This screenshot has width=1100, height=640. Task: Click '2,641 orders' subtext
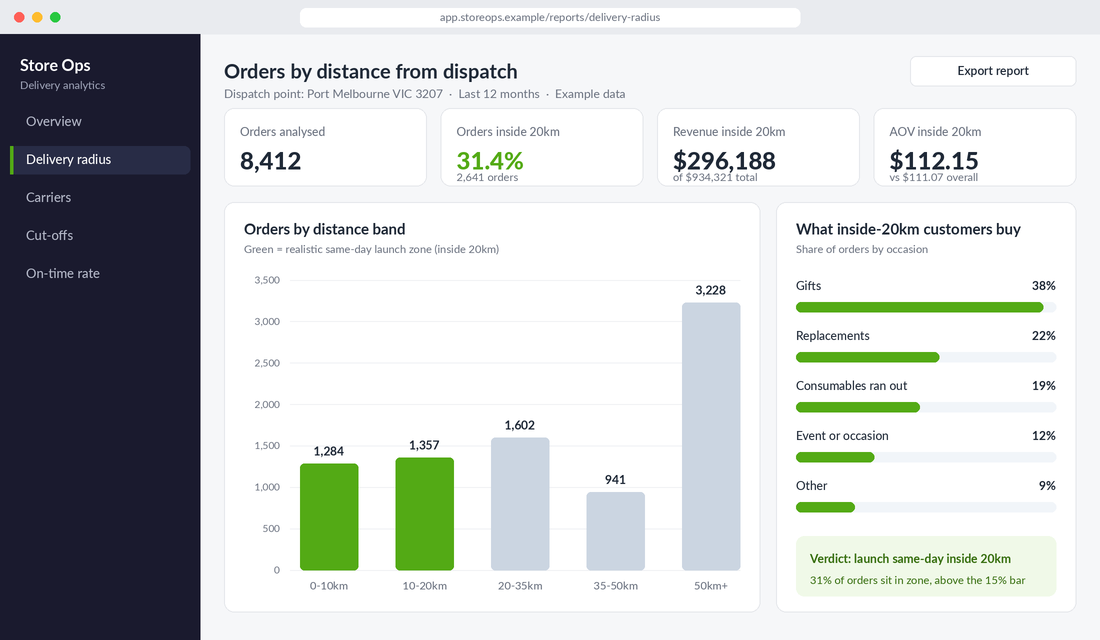487,178
